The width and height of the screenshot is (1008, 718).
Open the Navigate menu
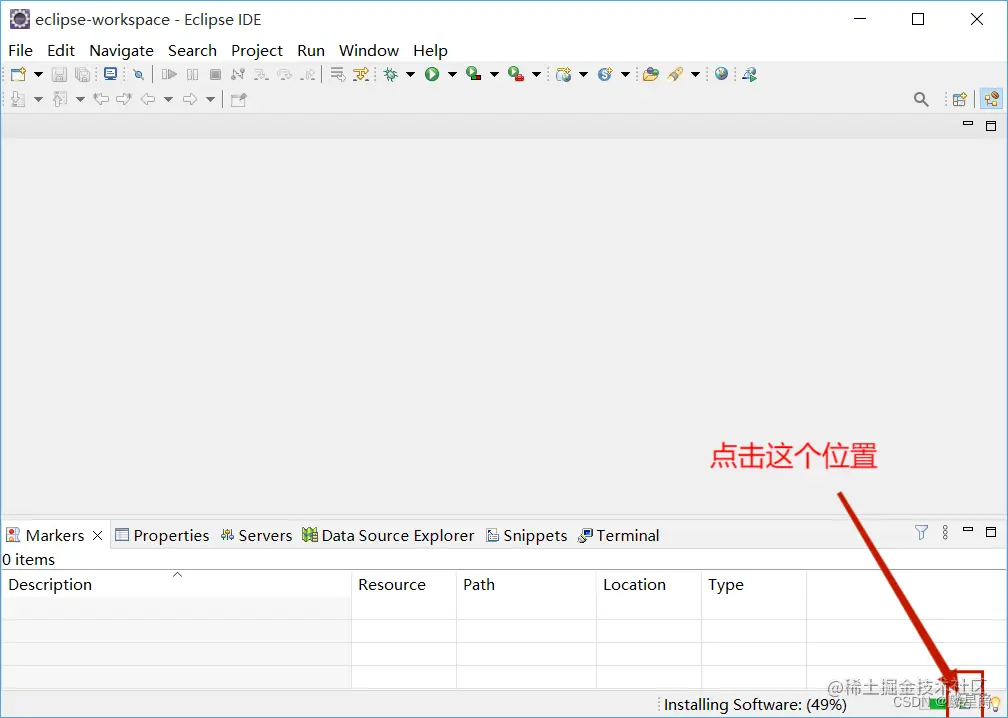coord(122,51)
